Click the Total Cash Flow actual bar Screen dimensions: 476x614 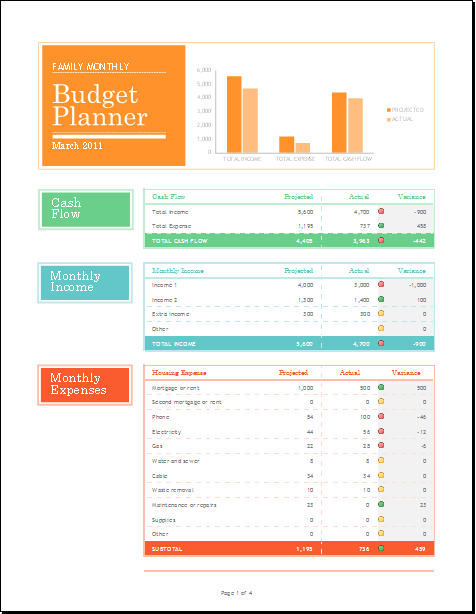point(355,125)
